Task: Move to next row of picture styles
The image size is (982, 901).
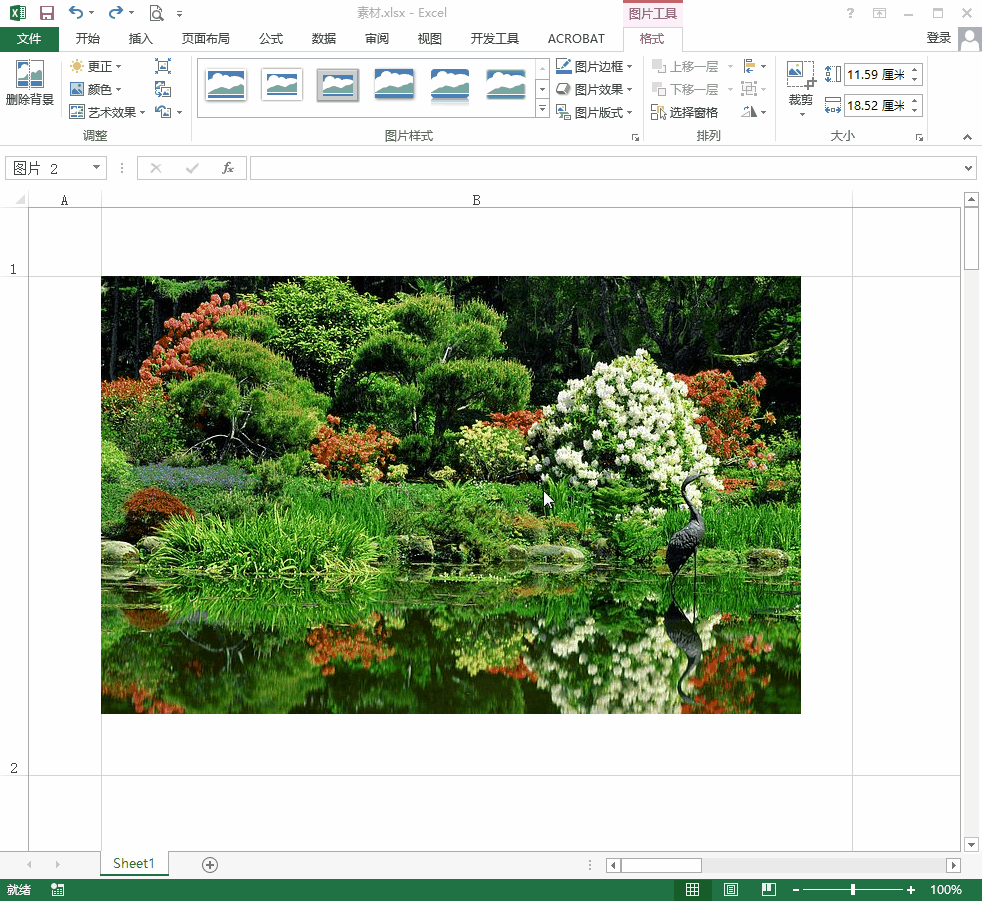Action: (542, 90)
